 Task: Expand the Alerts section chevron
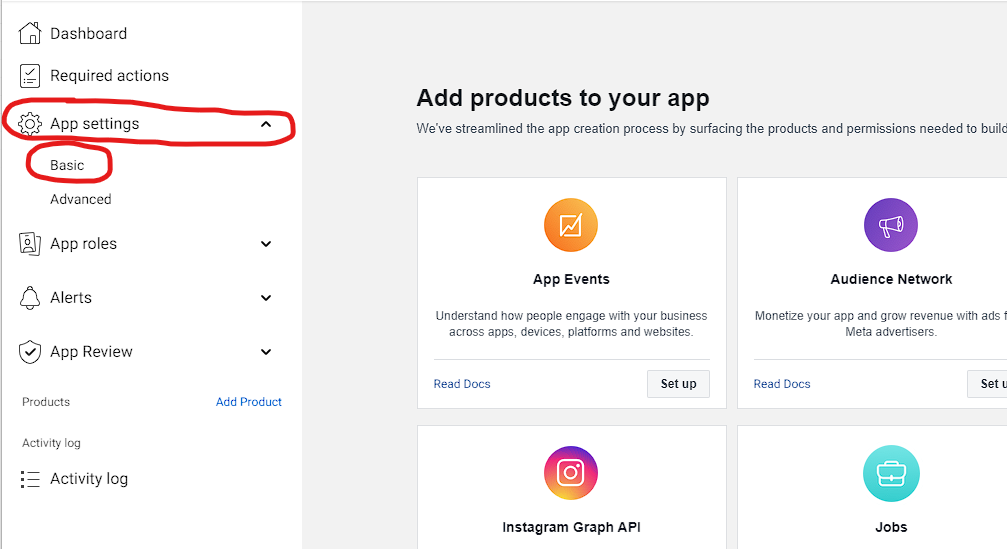point(266,298)
